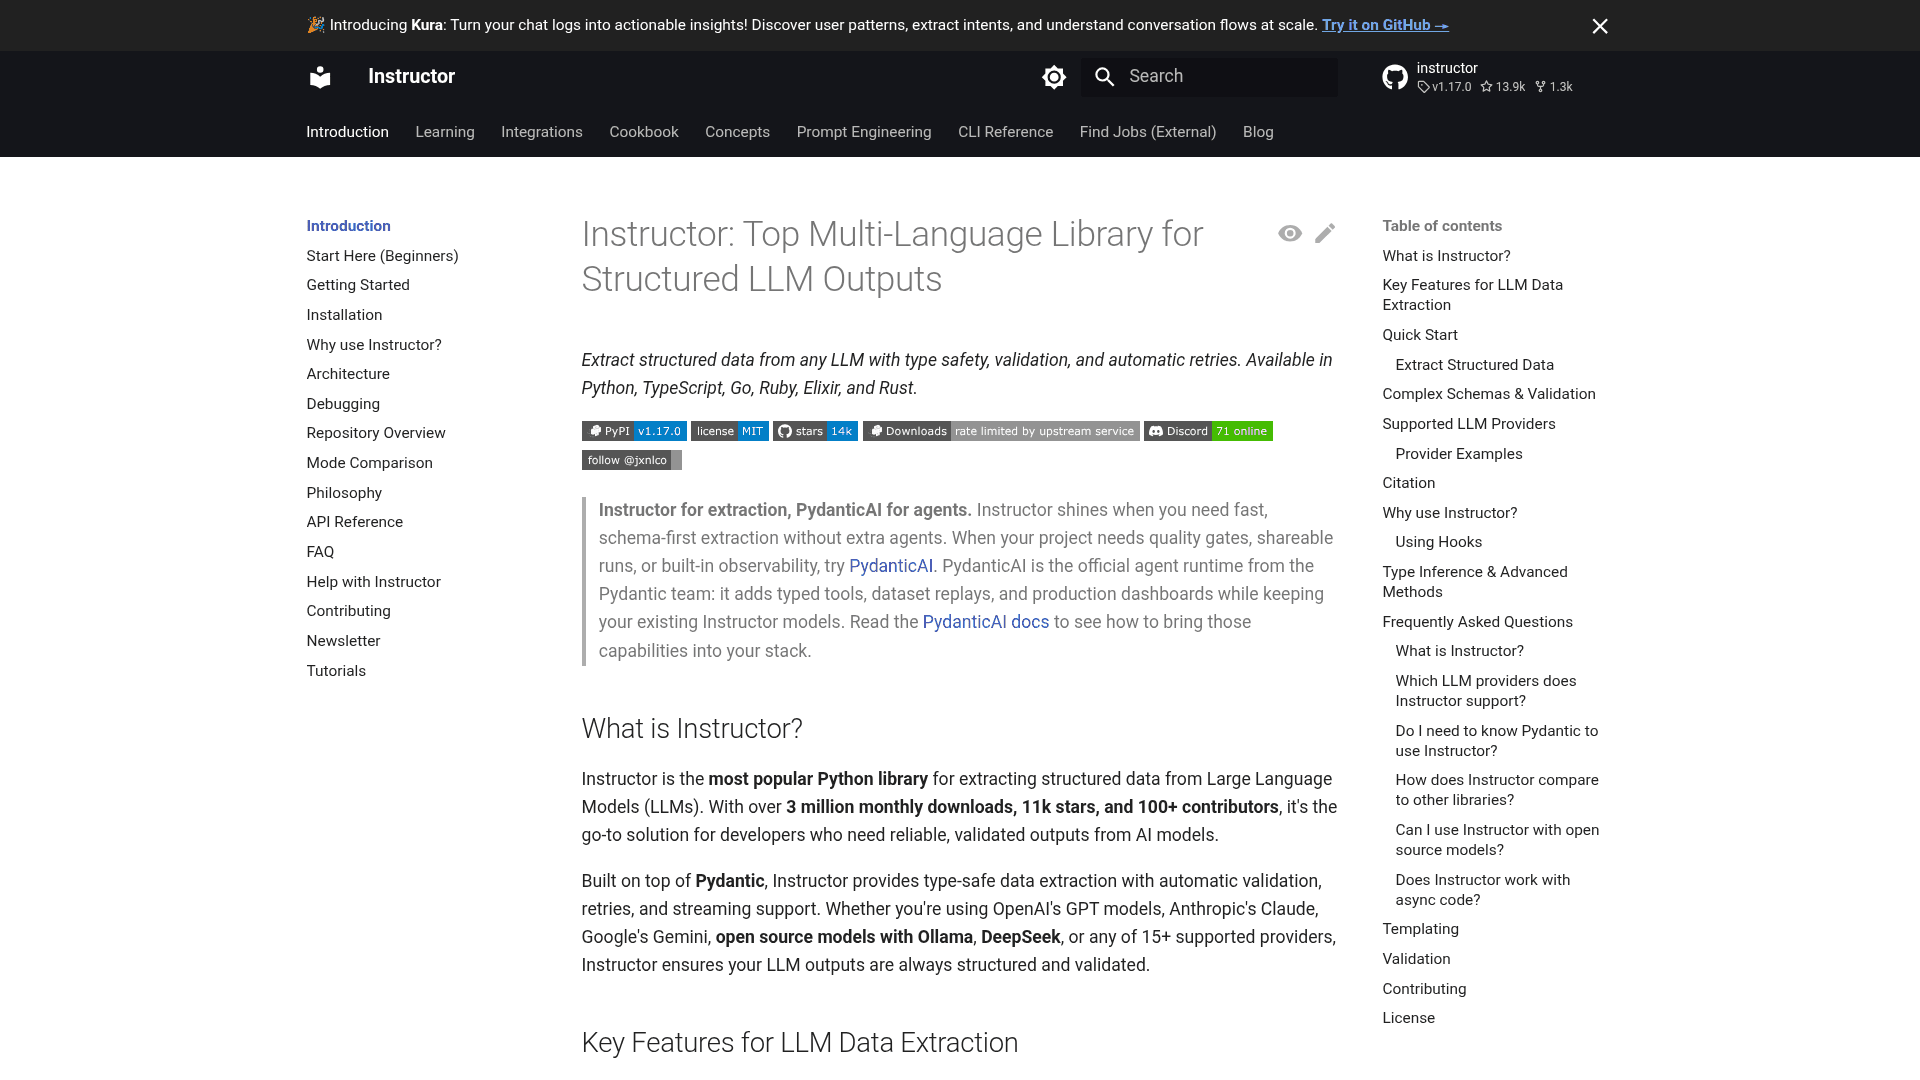Screen dimensions: 1920x1080
Task: Jump to Does Instructor work with async code
Action: click(x=1482, y=890)
